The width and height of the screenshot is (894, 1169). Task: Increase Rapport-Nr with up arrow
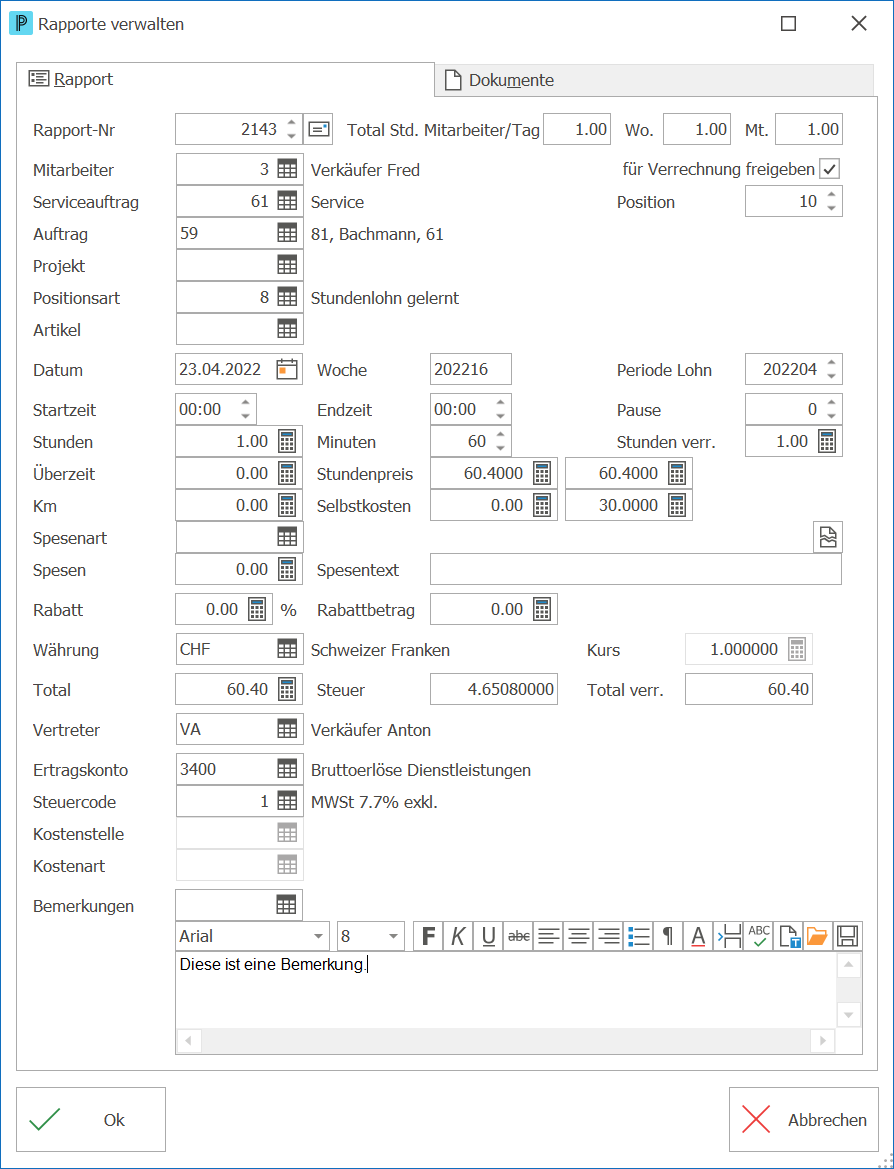(292, 123)
